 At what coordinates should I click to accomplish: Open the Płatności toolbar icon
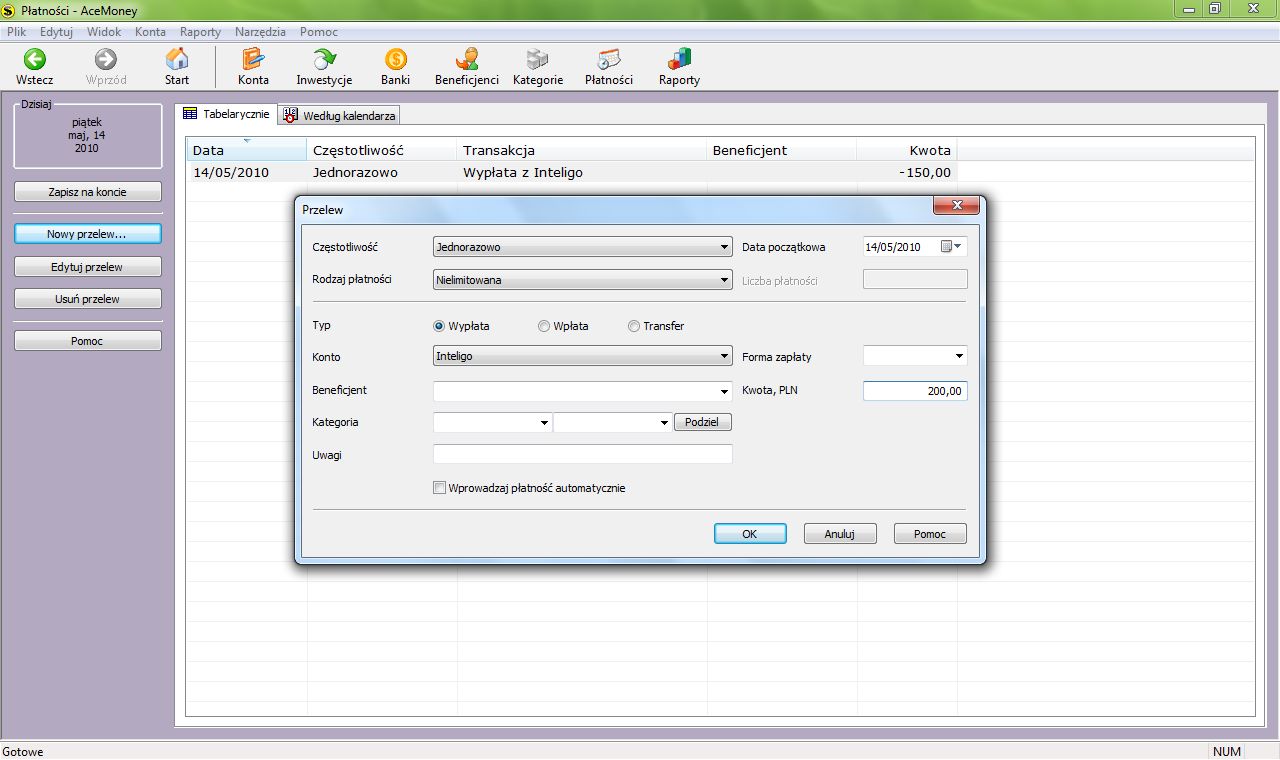(x=609, y=59)
